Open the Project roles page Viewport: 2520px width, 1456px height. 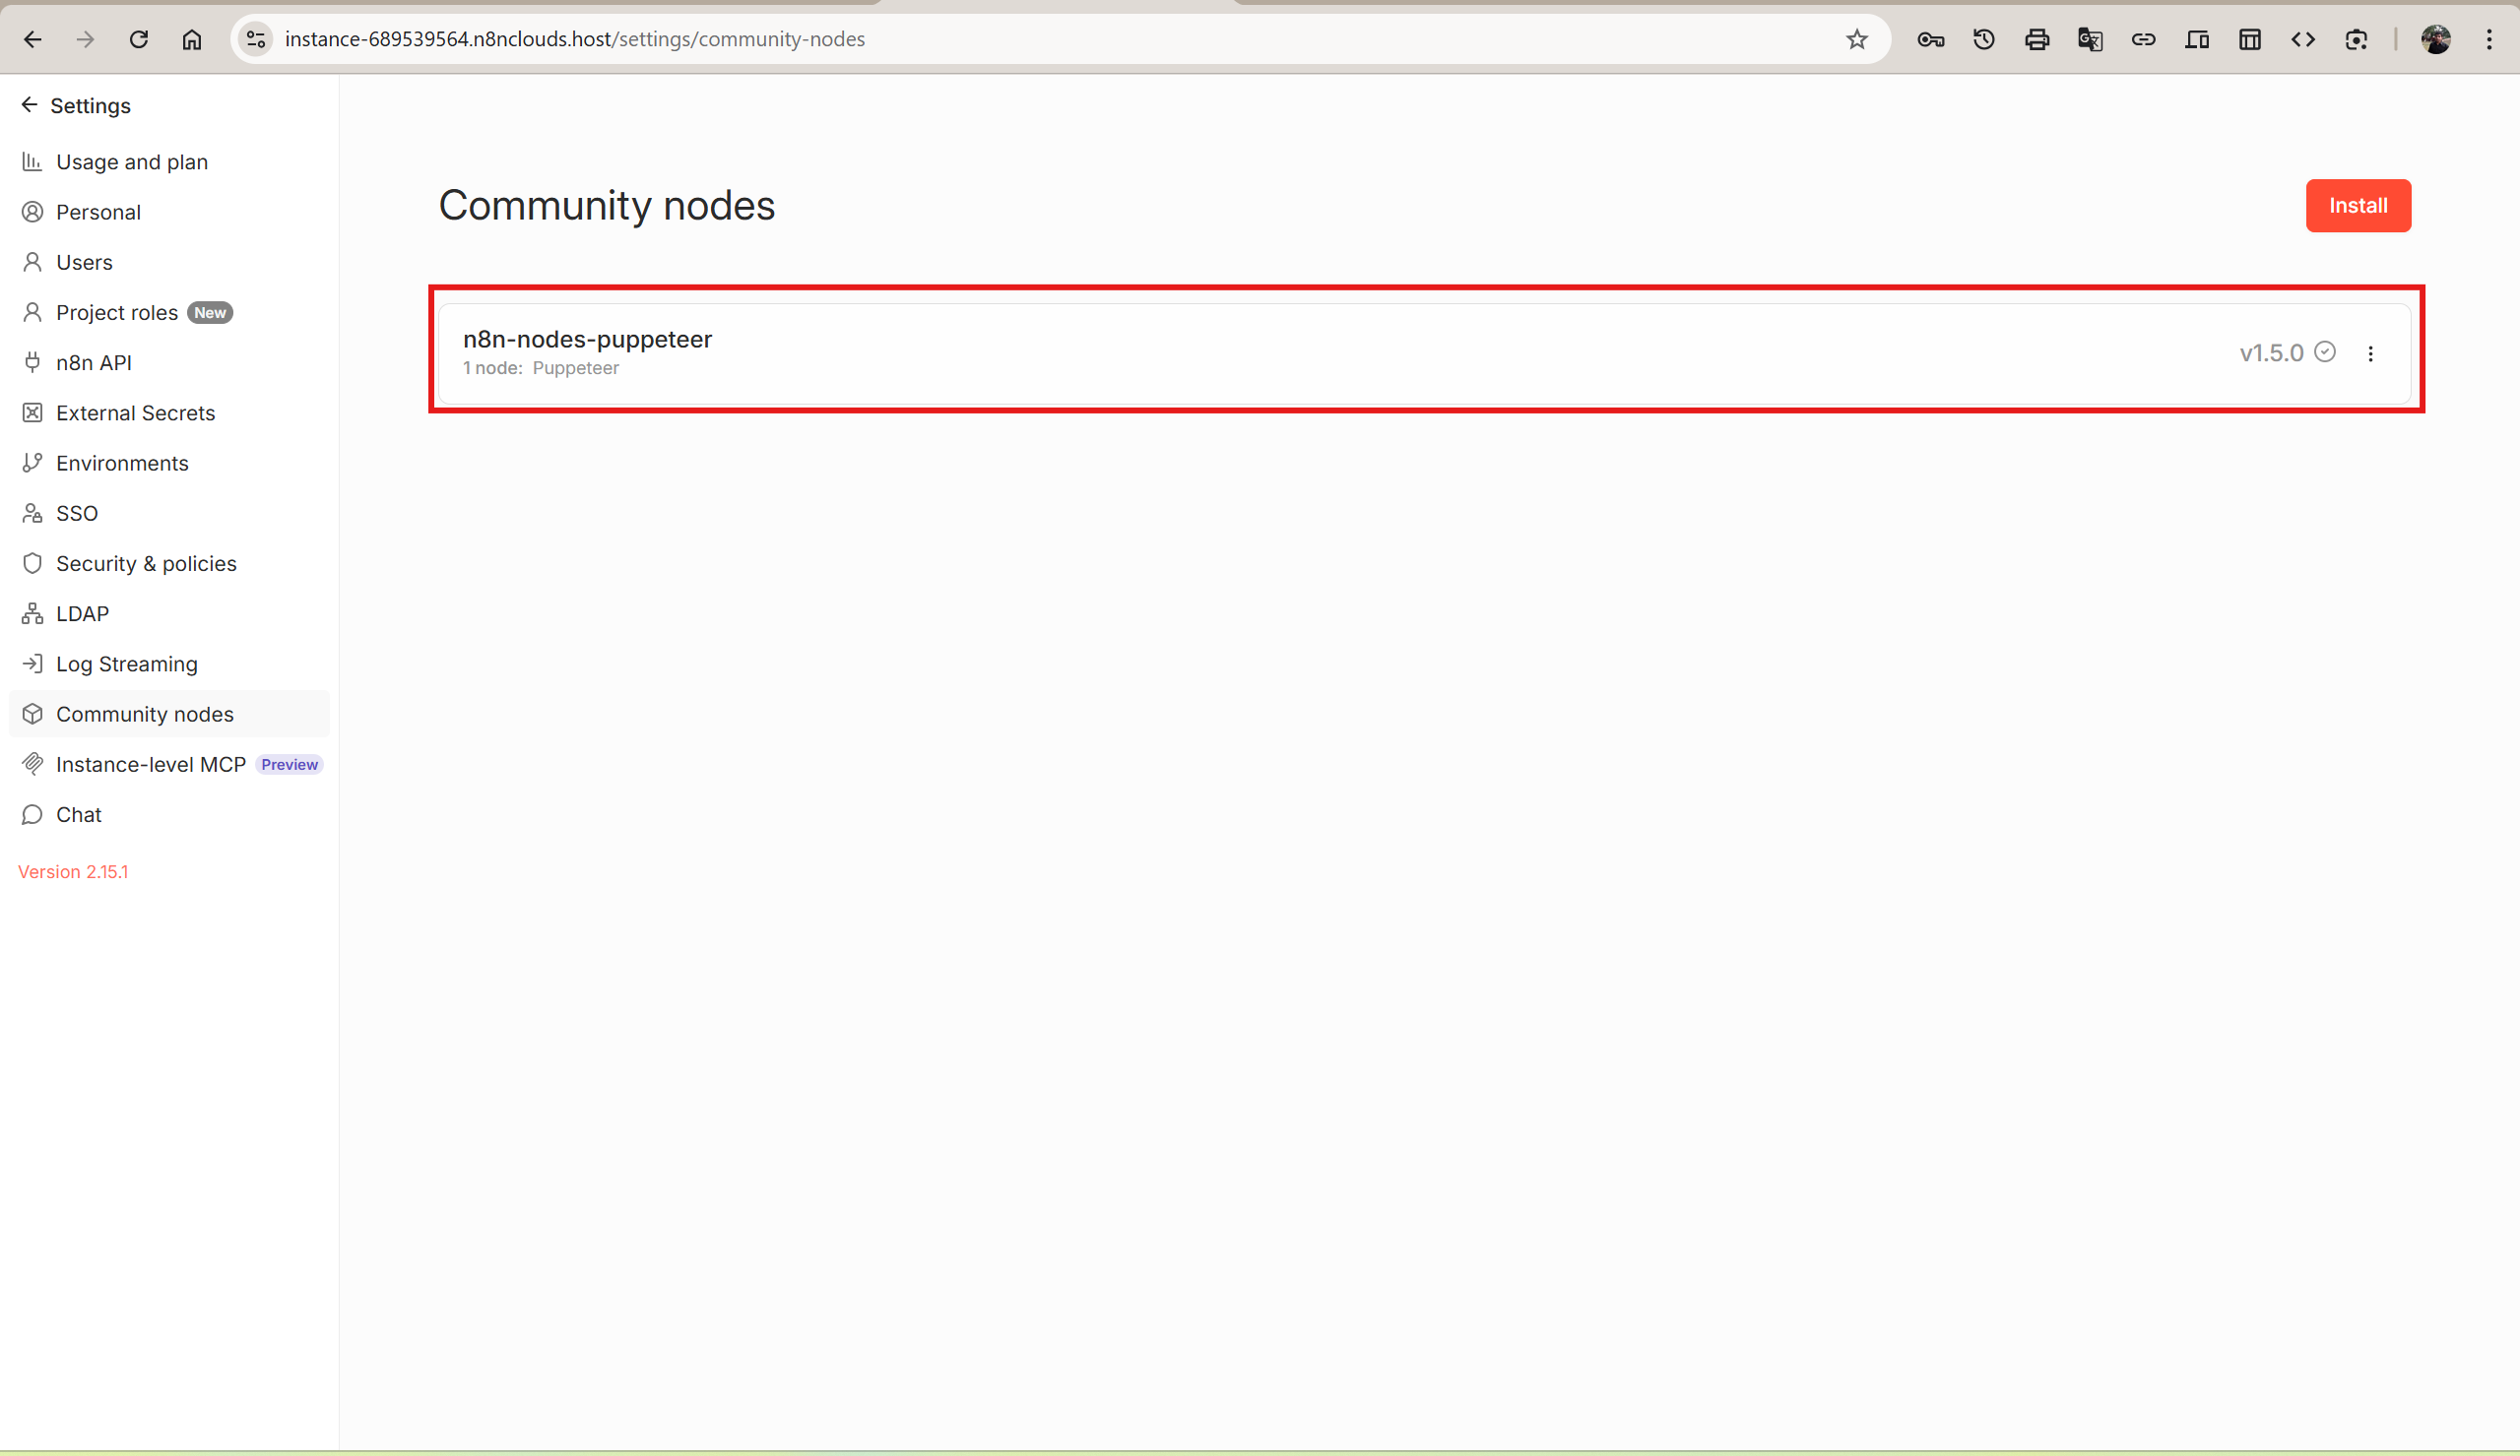[x=169, y=312]
